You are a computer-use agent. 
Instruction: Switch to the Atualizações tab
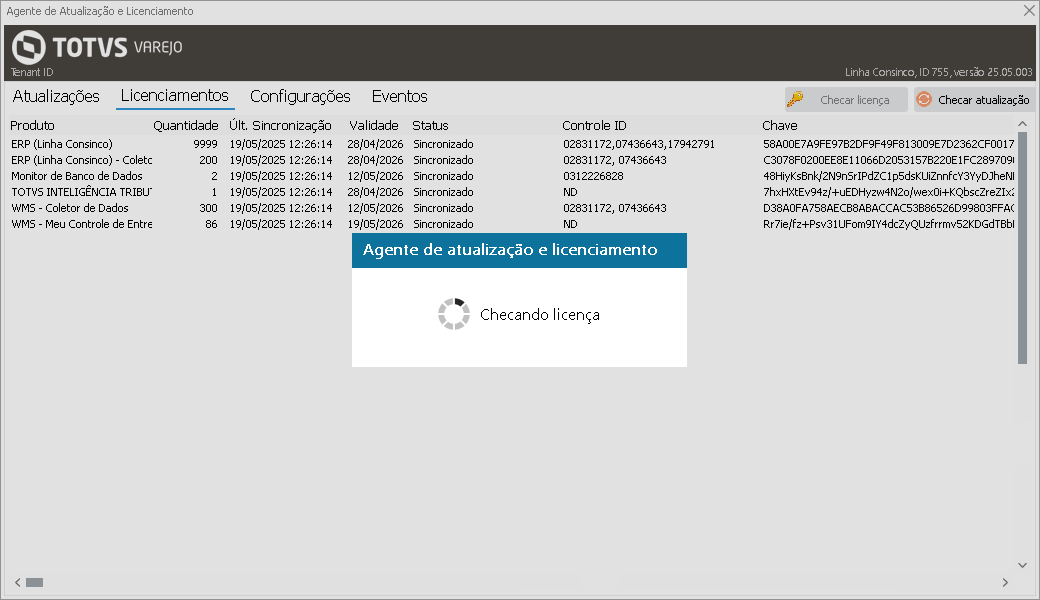[x=56, y=96]
